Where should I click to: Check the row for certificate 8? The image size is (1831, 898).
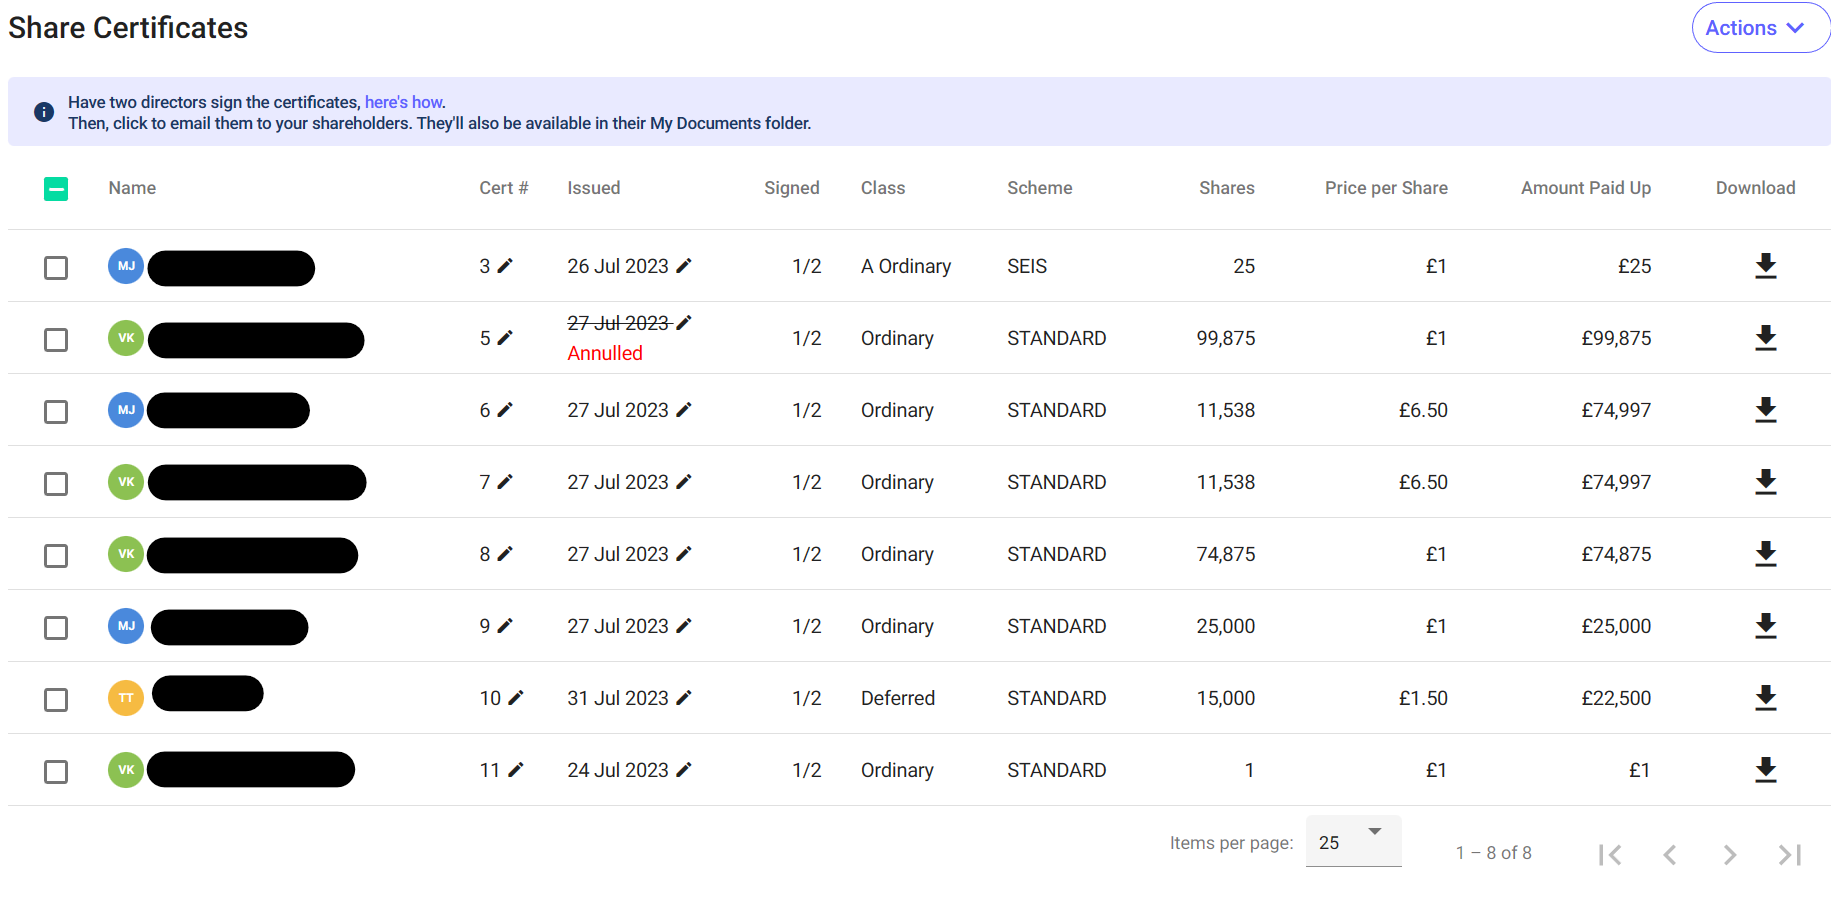click(56, 556)
